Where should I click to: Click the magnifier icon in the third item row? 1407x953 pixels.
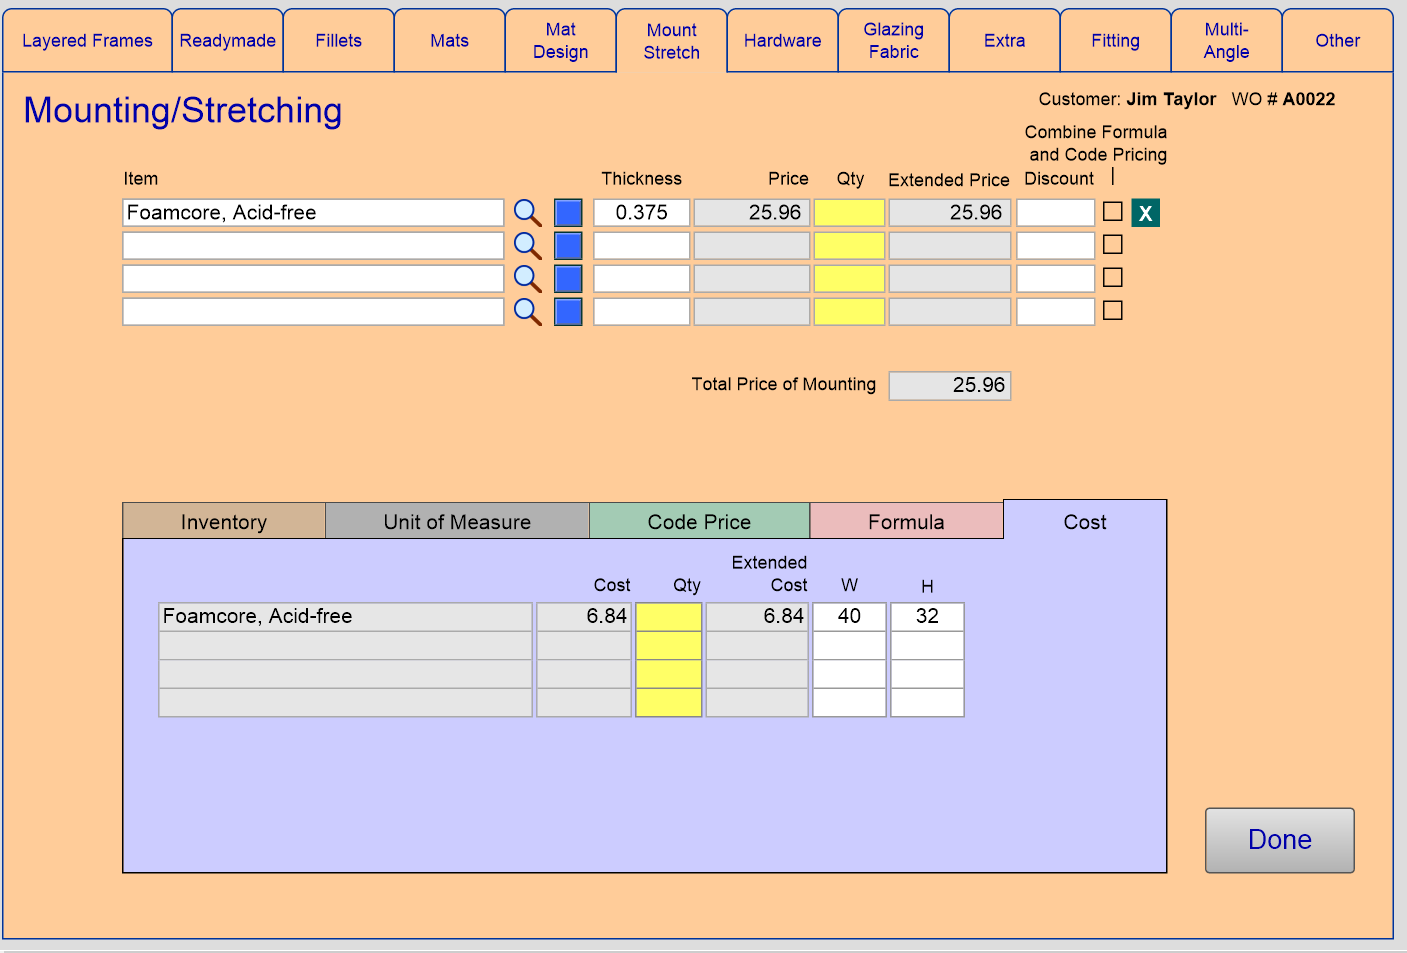527,279
